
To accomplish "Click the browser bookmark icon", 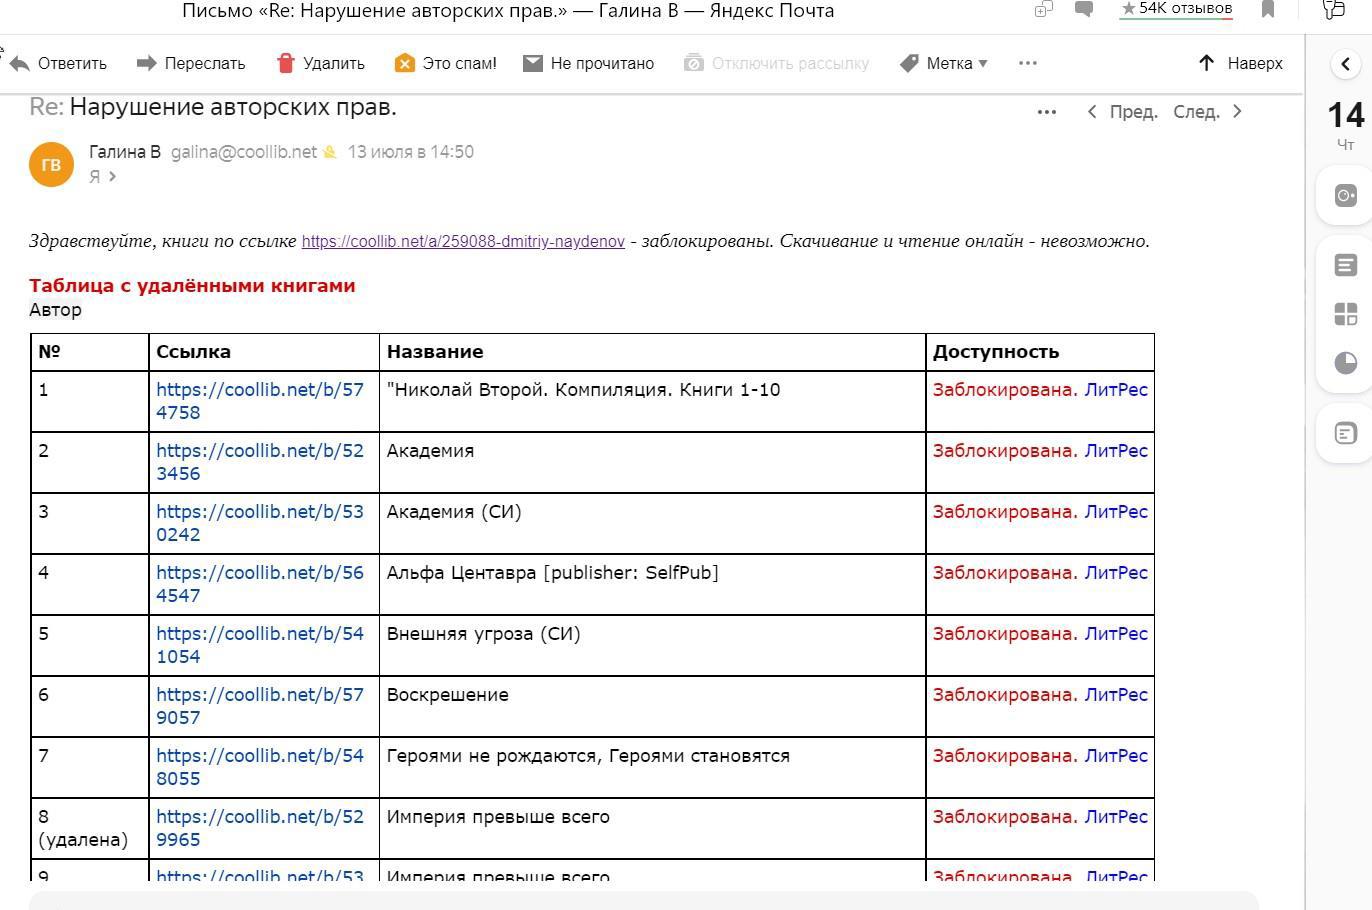I will 1268,10.
